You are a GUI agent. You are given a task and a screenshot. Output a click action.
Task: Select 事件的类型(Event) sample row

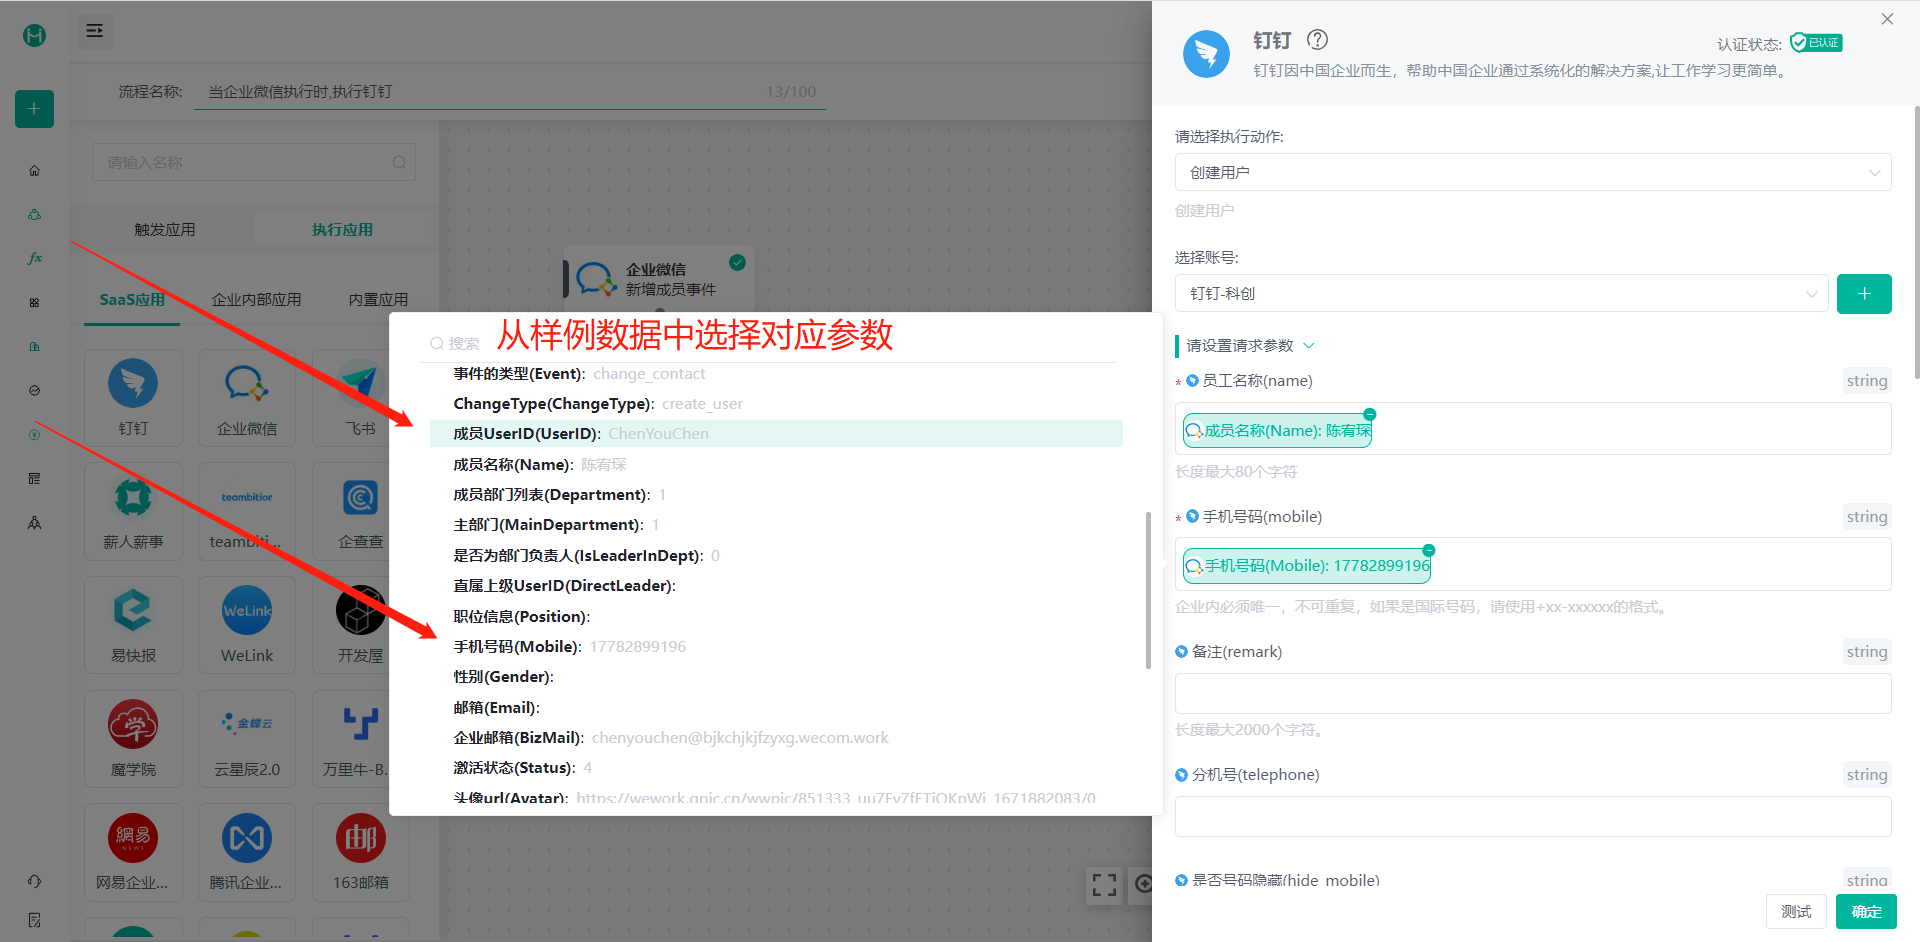(x=776, y=374)
